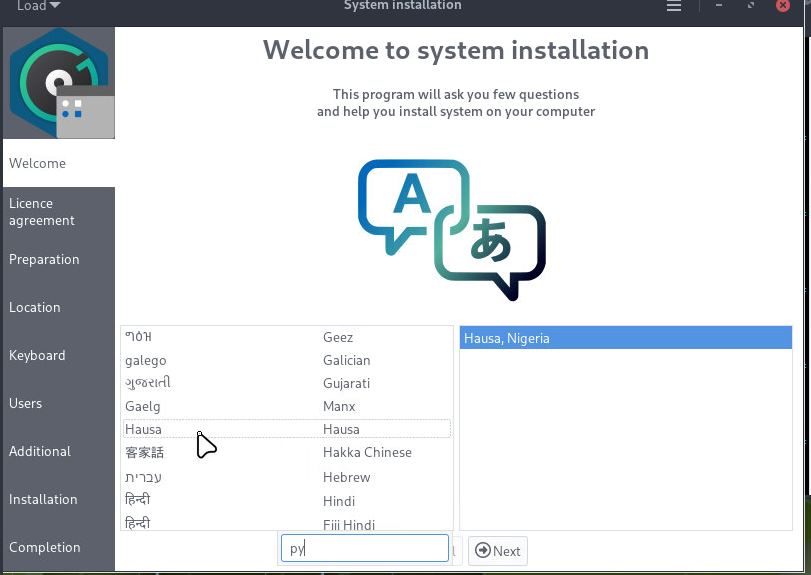Expand the Load dropdown
The image size is (811, 575).
[x=38, y=6]
